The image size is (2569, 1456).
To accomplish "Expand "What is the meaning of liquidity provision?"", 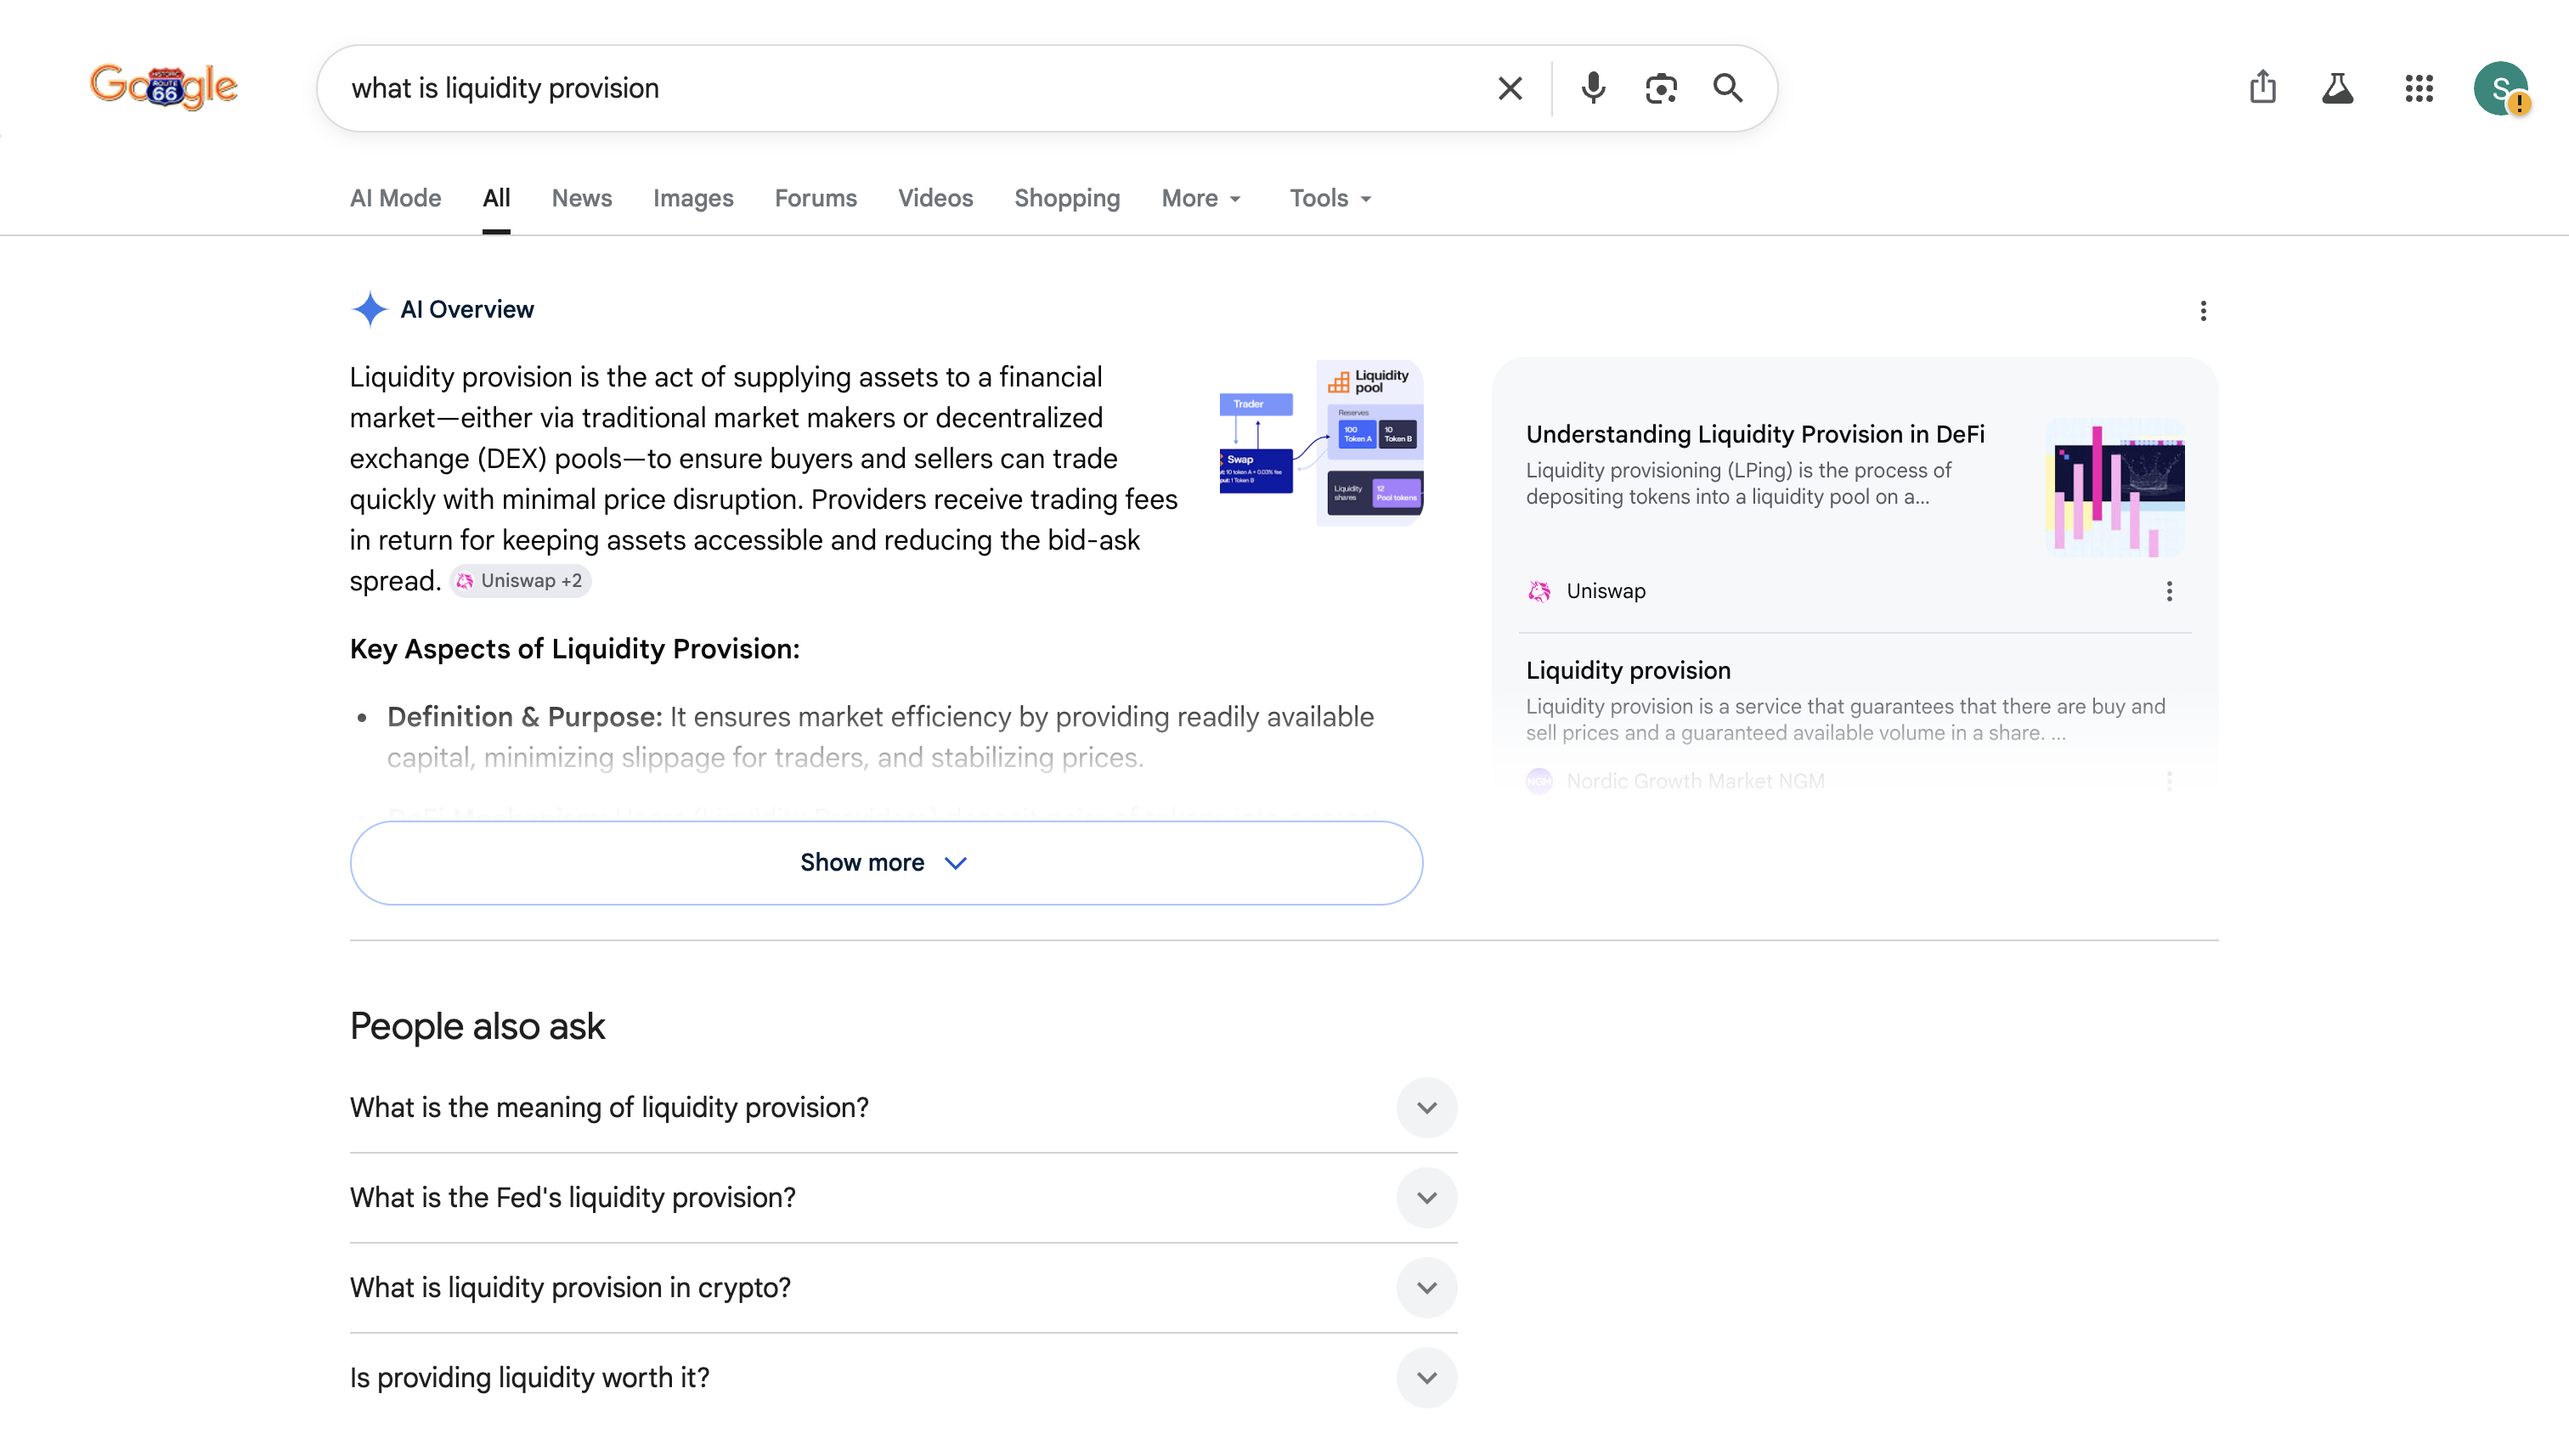I will (x=903, y=1107).
